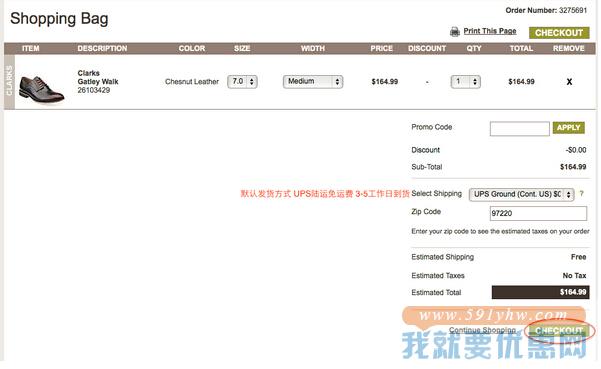Click the Continue Shopping link
This screenshot has height=369, width=601.
(482, 330)
